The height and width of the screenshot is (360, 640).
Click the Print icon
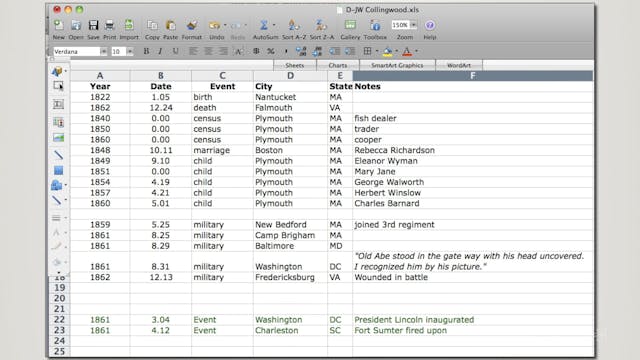click(x=109, y=25)
